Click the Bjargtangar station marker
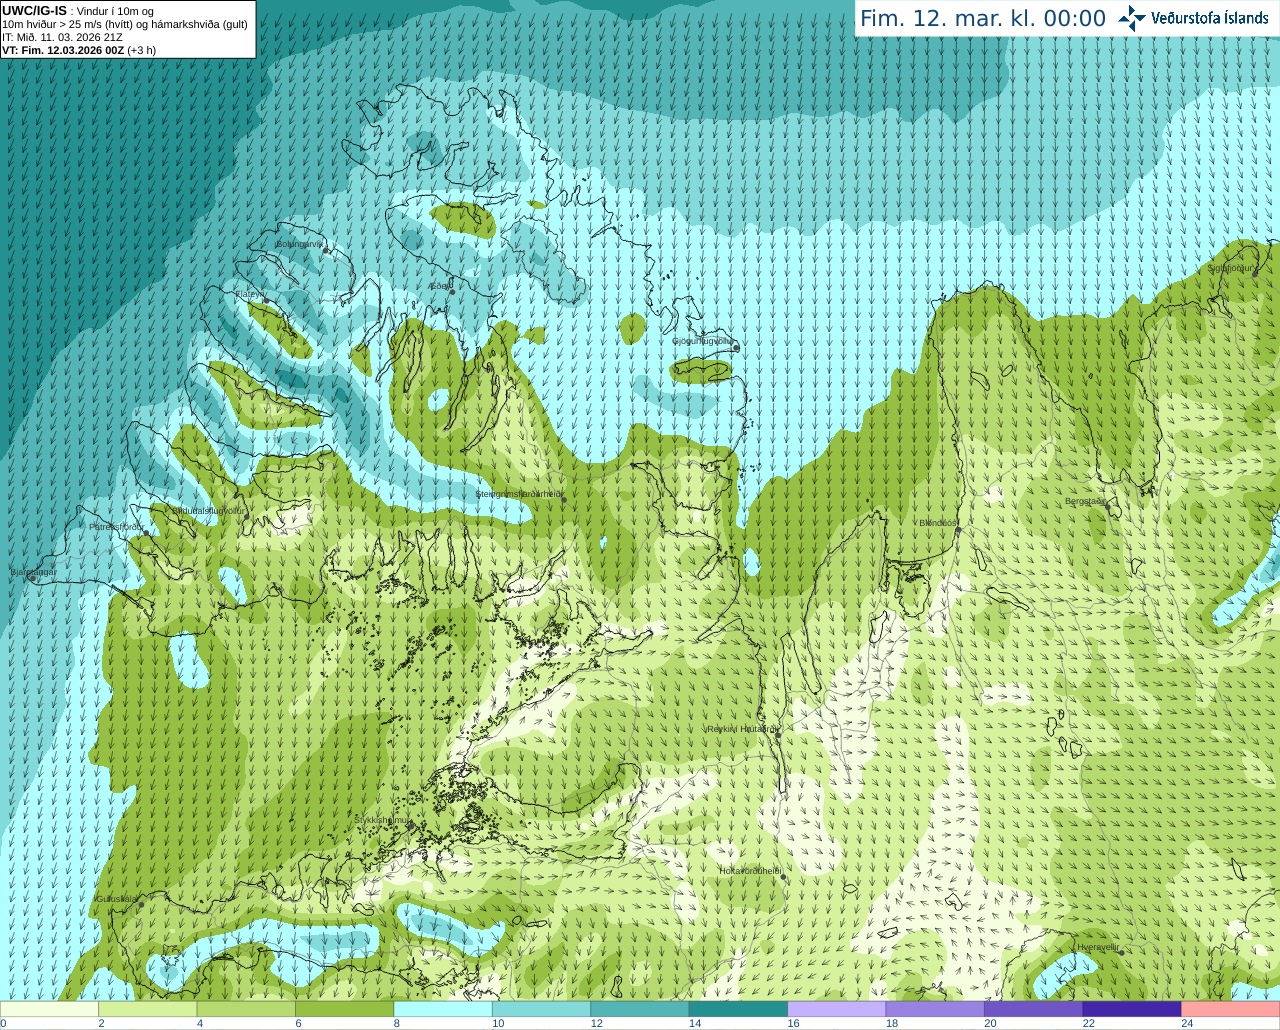Viewport: 1280px width, 1030px height. 33,578
